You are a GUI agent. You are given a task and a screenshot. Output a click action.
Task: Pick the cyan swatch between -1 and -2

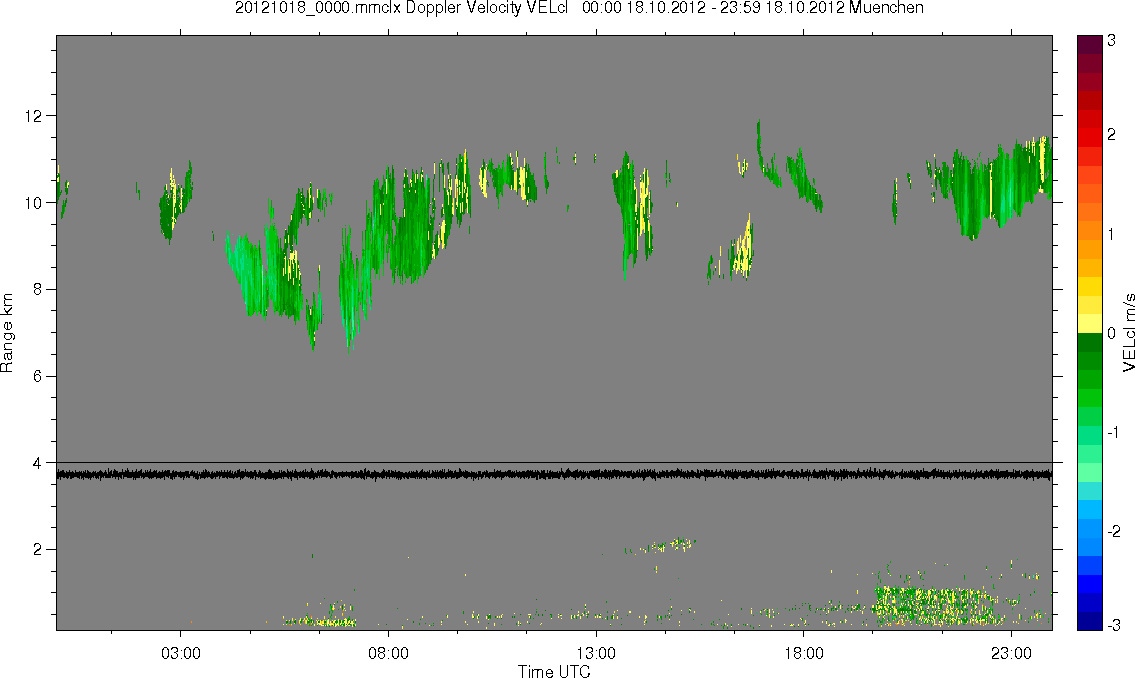[x=1089, y=491]
